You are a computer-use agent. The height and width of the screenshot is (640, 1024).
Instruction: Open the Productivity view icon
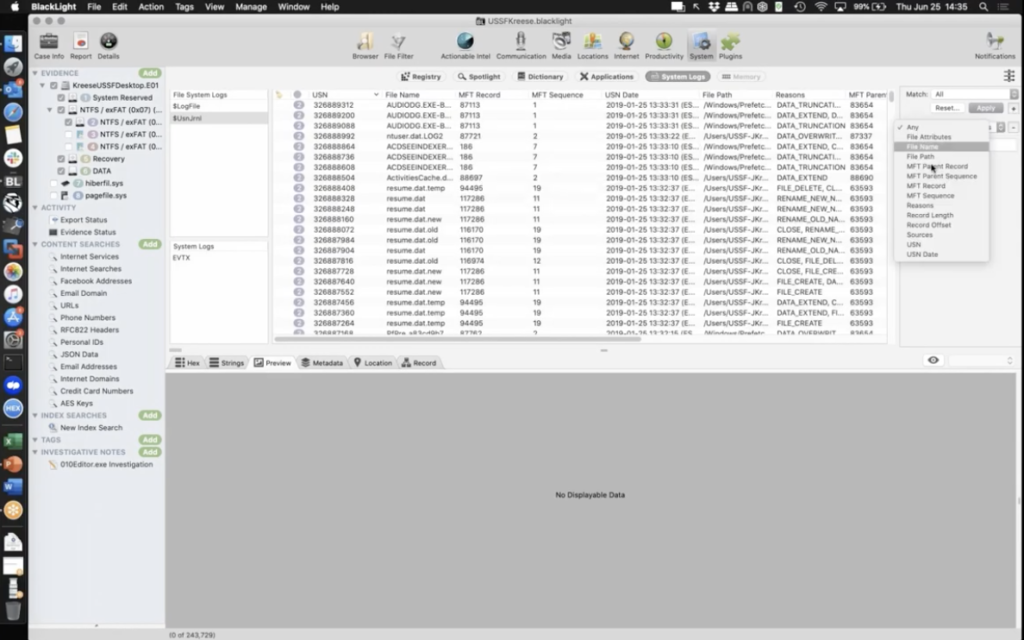[664, 42]
